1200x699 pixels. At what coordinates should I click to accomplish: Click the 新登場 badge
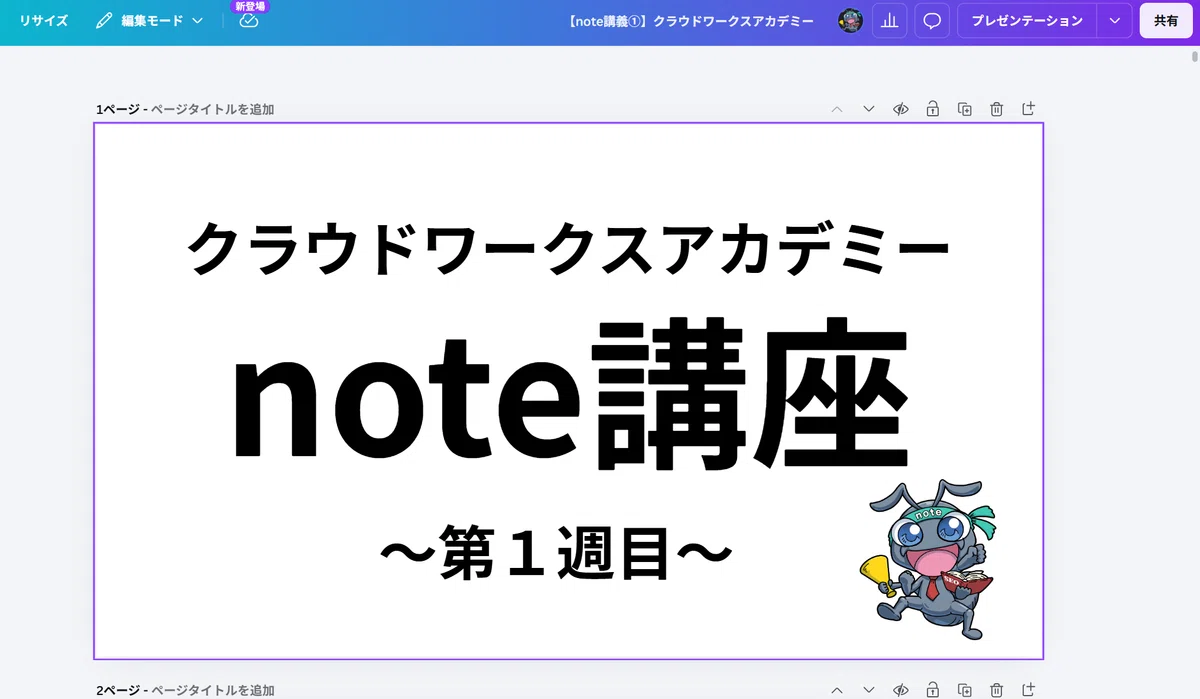coord(250,6)
